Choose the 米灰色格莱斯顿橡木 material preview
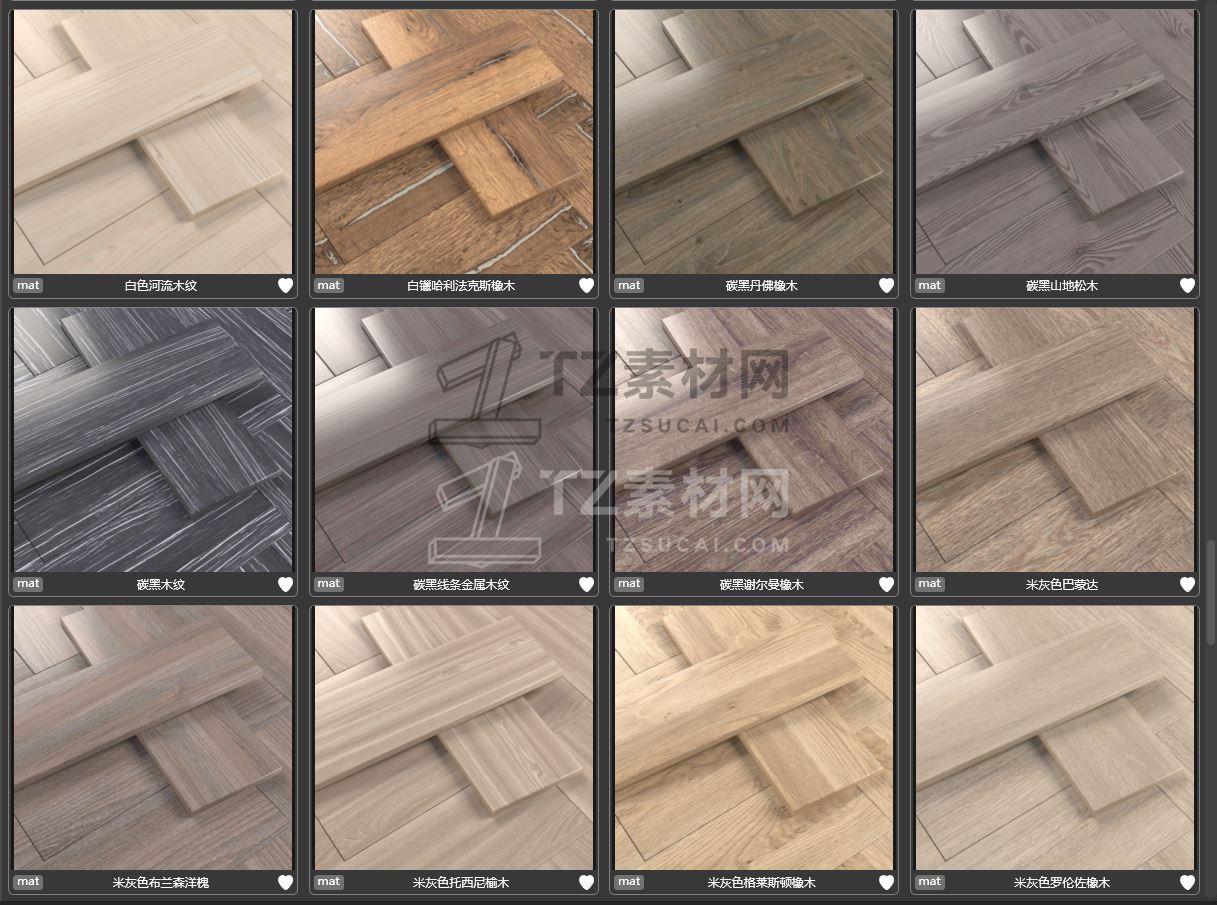The height and width of the screenshot is (905, 1217). coord(754,738)
